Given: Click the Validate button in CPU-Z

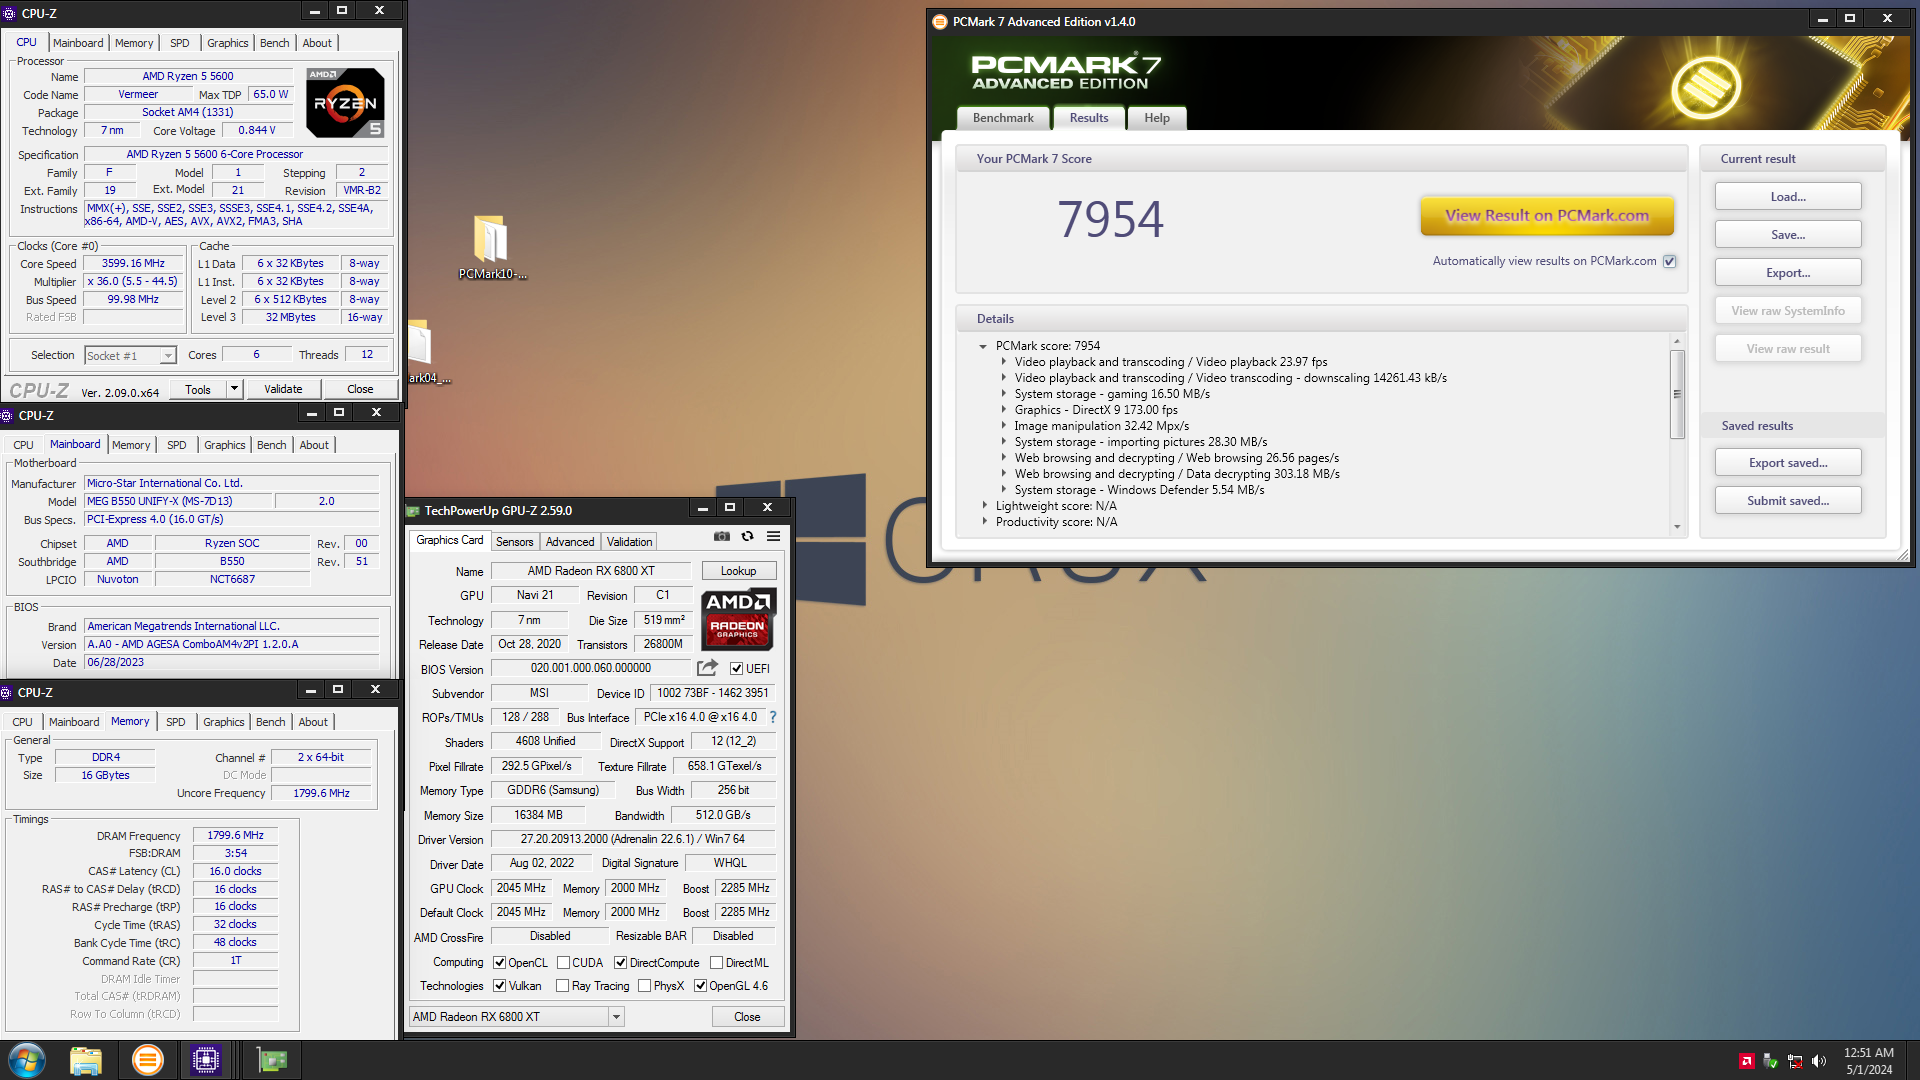Looking at the screenshot, I should click(x=283, y=388).
